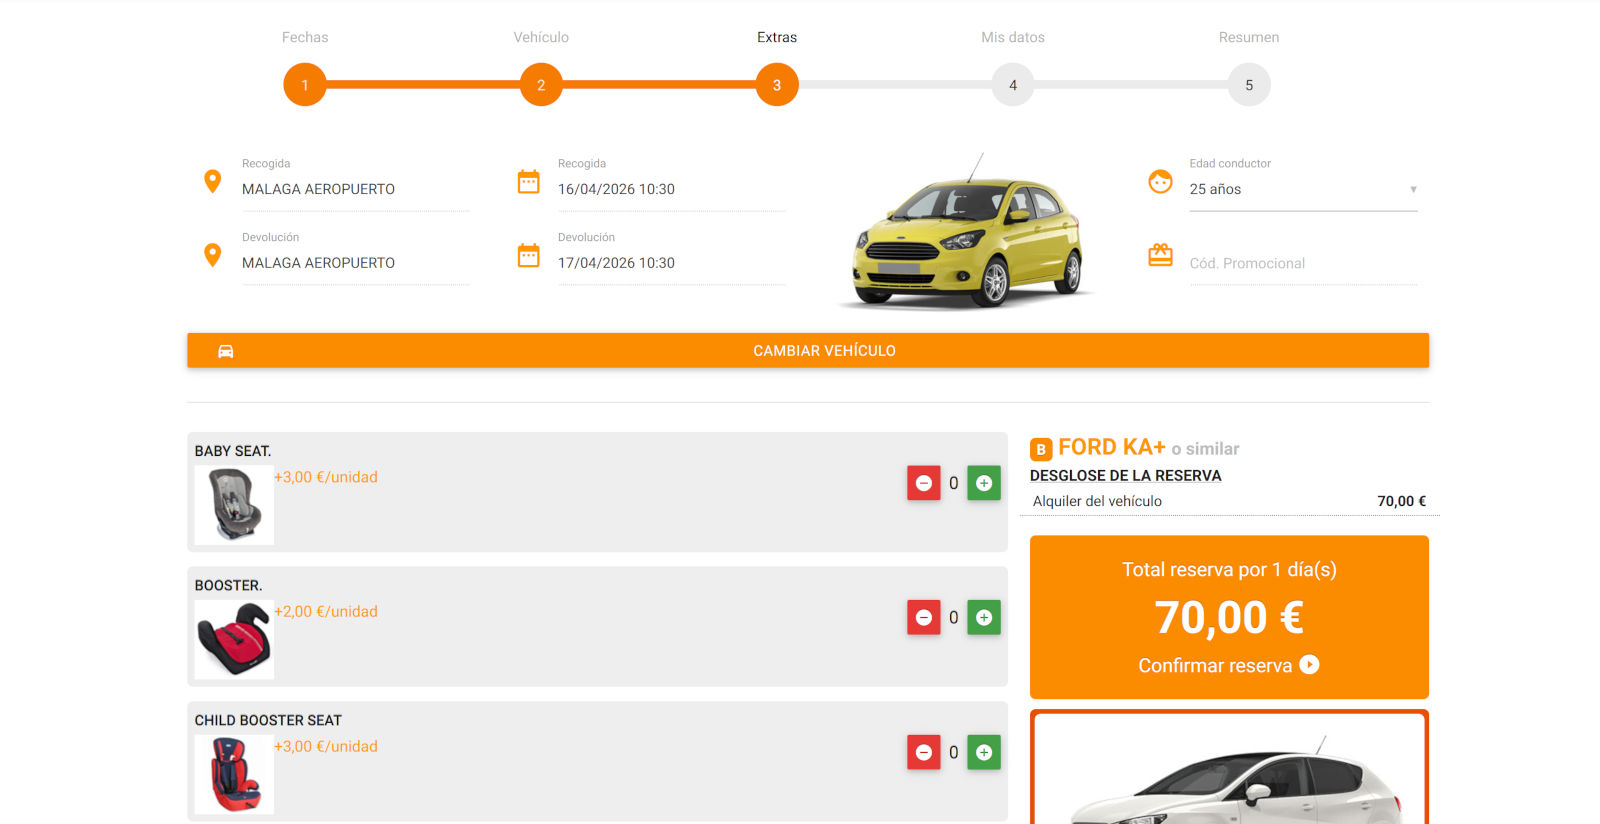Open the driver age dropdown
1600x824 pixels.
pyautogui.click(x=1302, y=189)
